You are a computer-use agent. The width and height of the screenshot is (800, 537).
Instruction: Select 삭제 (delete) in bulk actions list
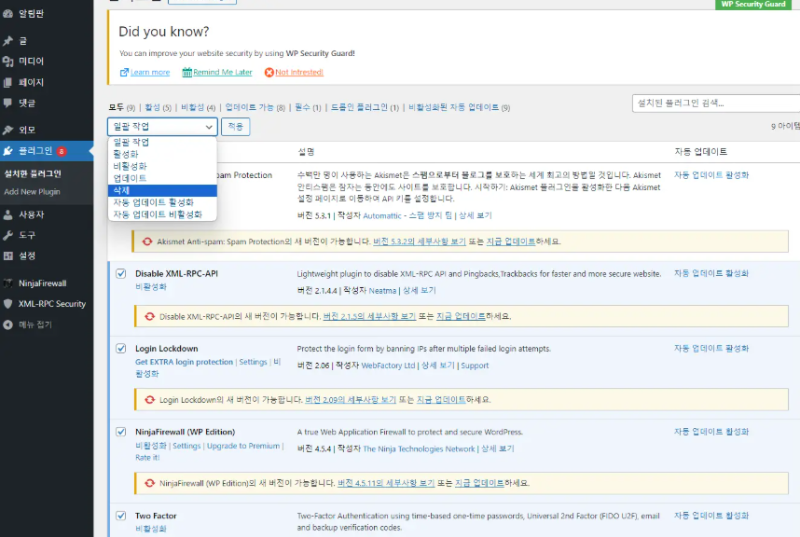pyautogui.click(x=162, y=190)
